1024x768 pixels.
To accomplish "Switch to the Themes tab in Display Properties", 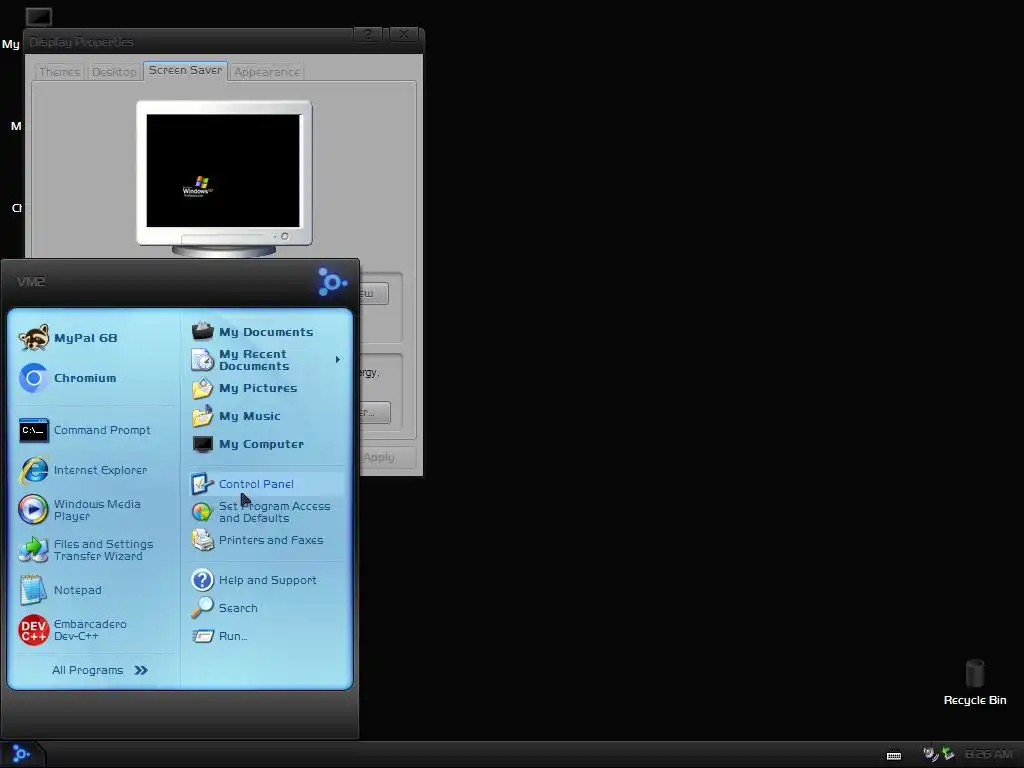I will (59, 72).
